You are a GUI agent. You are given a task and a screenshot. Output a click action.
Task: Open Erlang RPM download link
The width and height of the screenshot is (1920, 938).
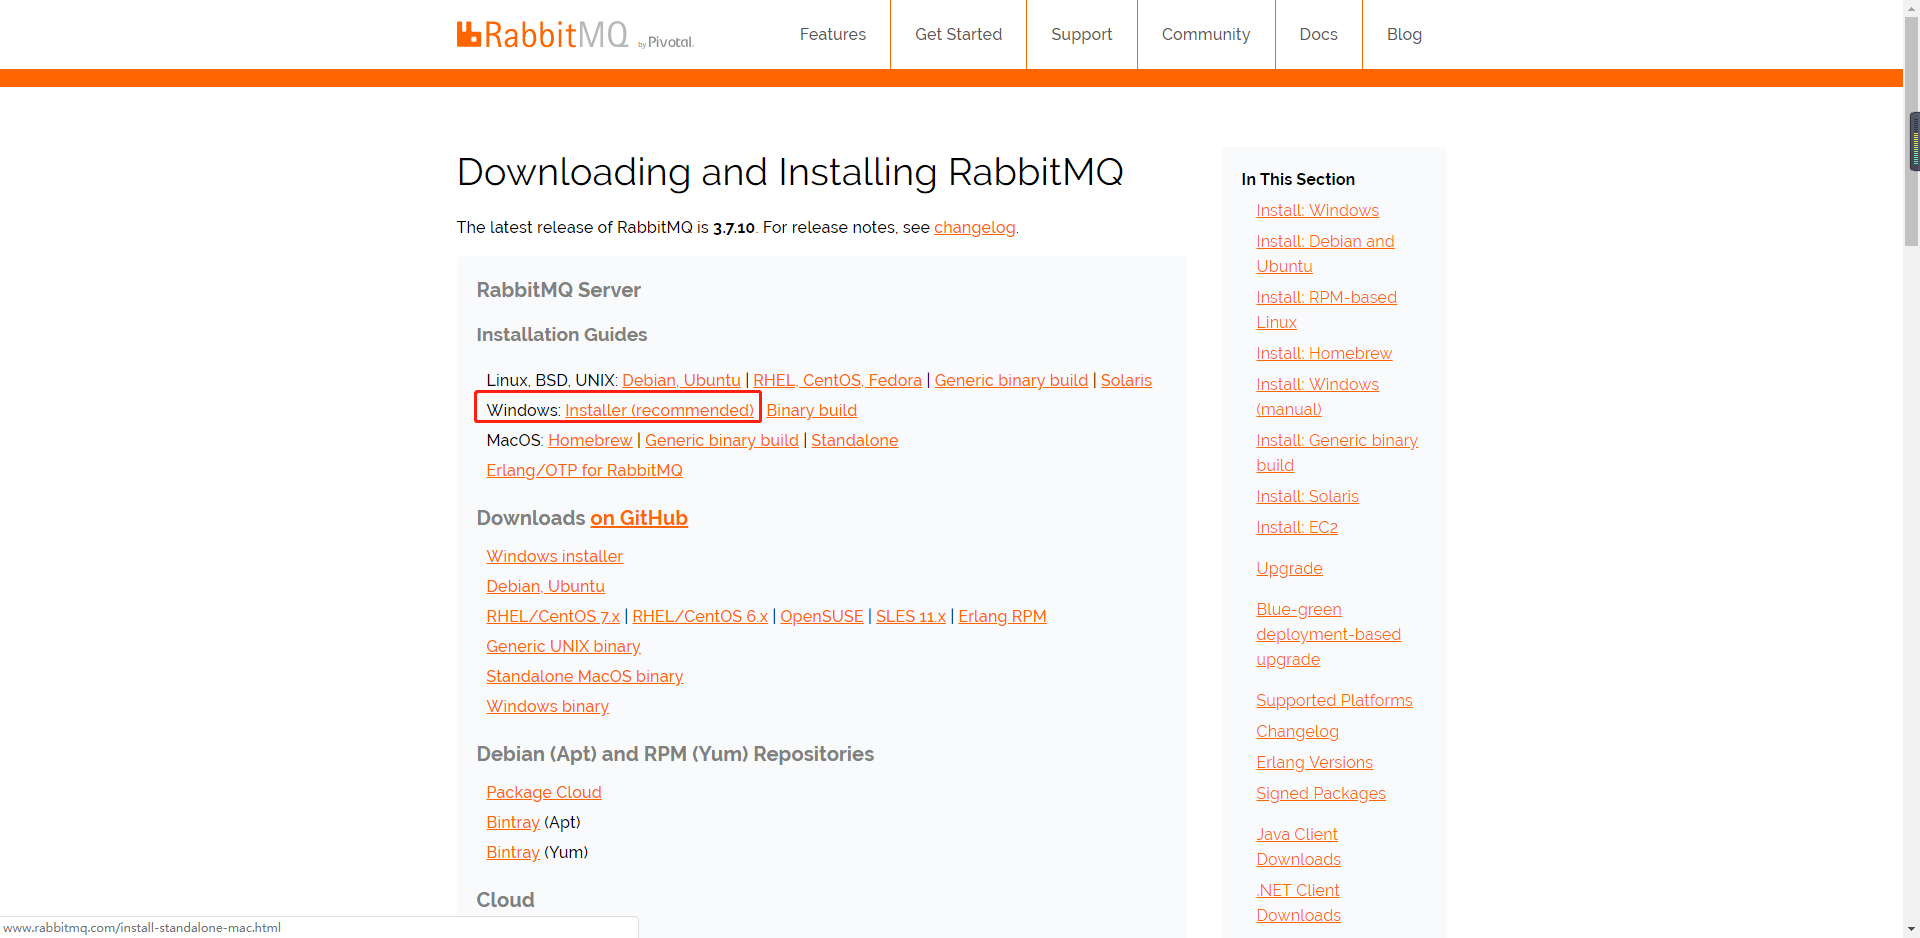click(1002, 616)
